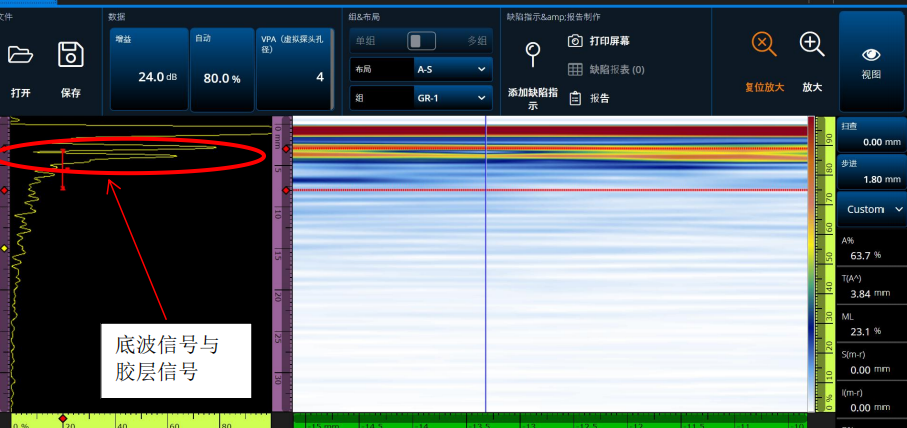Click upper red diamond on depth ruler
Screen dimensions: 907x428
pyautogui.click(x=286, y=149)
